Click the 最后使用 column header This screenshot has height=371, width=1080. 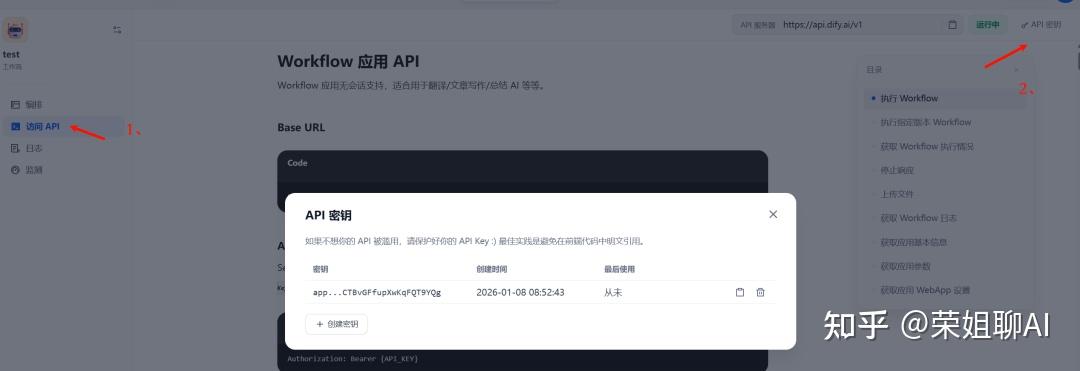[x=619, y=269]
